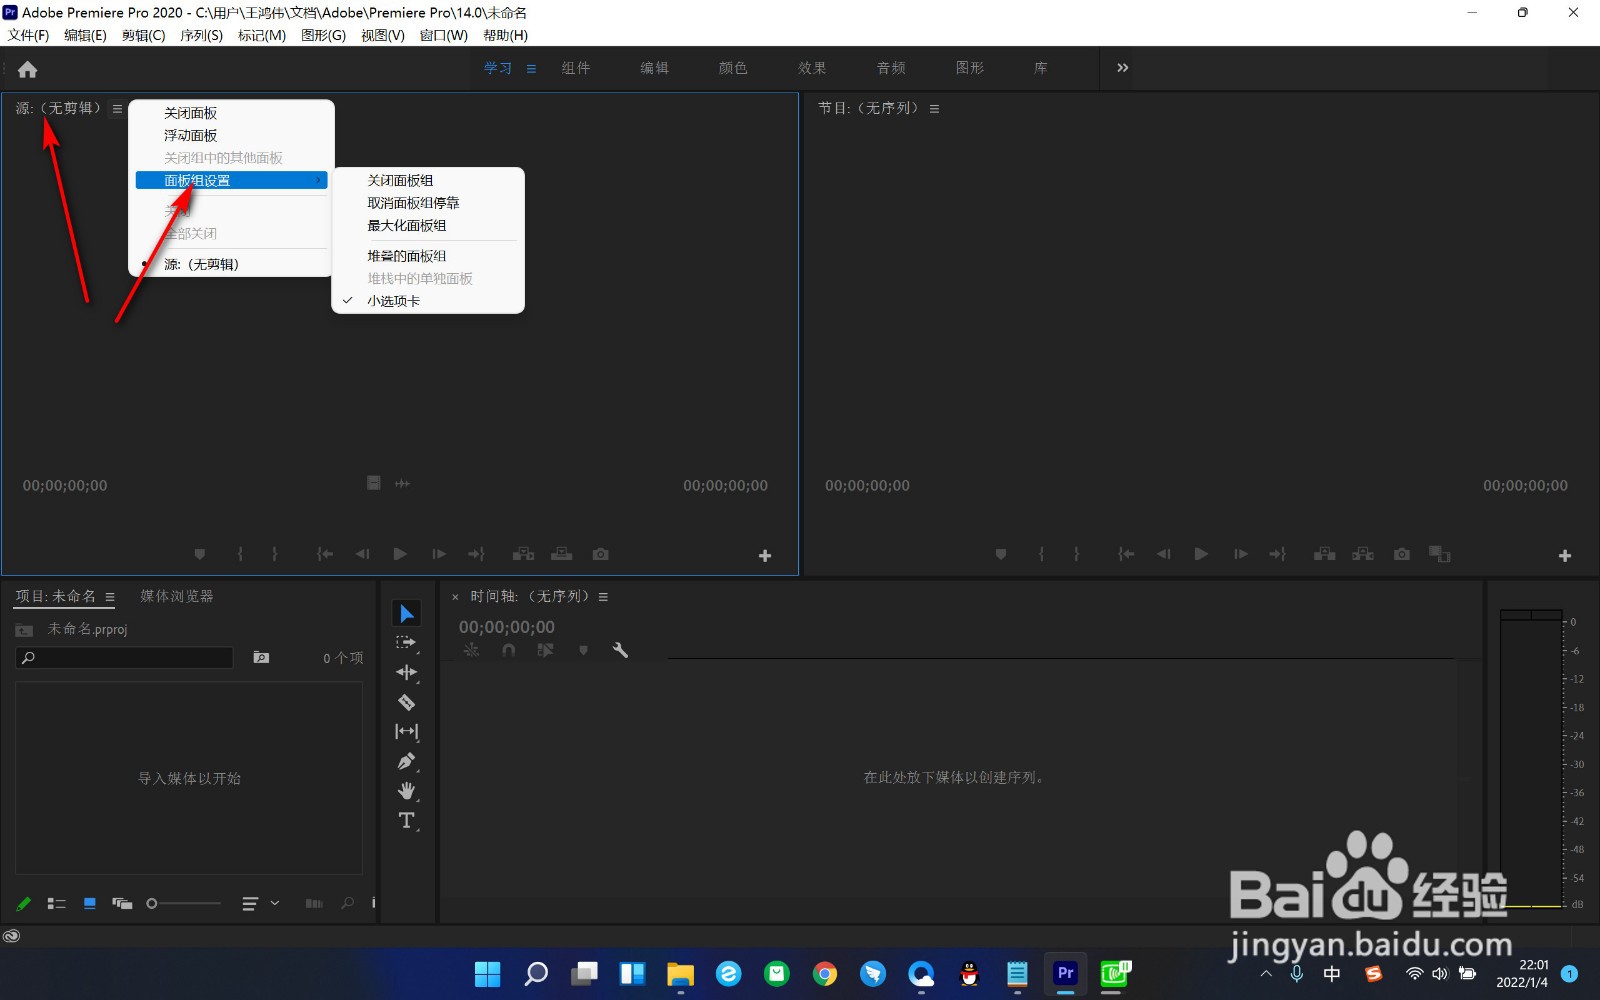Select the Ripple Edit tool
Screen dimensions: 1600x1000
[406, 672]
